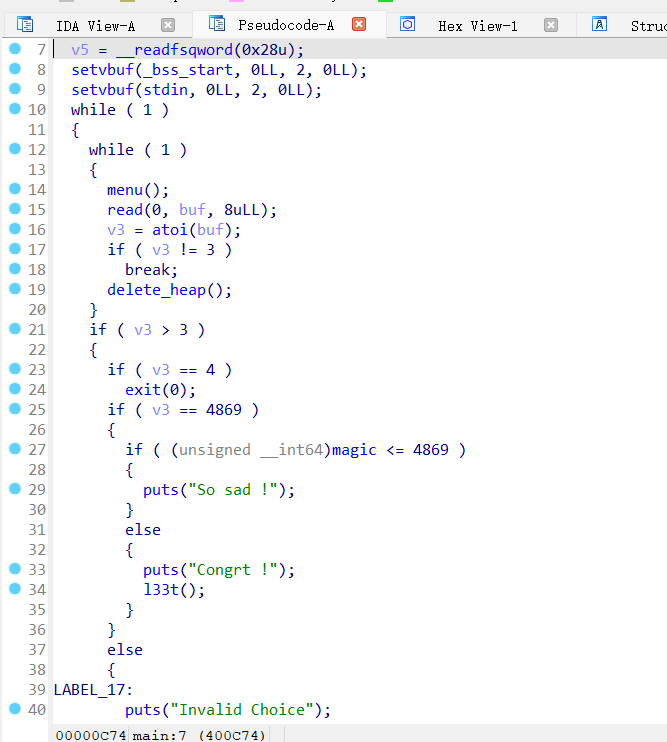The image size is (667, 742).
Task: Close the Pseudocode-A tab
Action: 359,24
